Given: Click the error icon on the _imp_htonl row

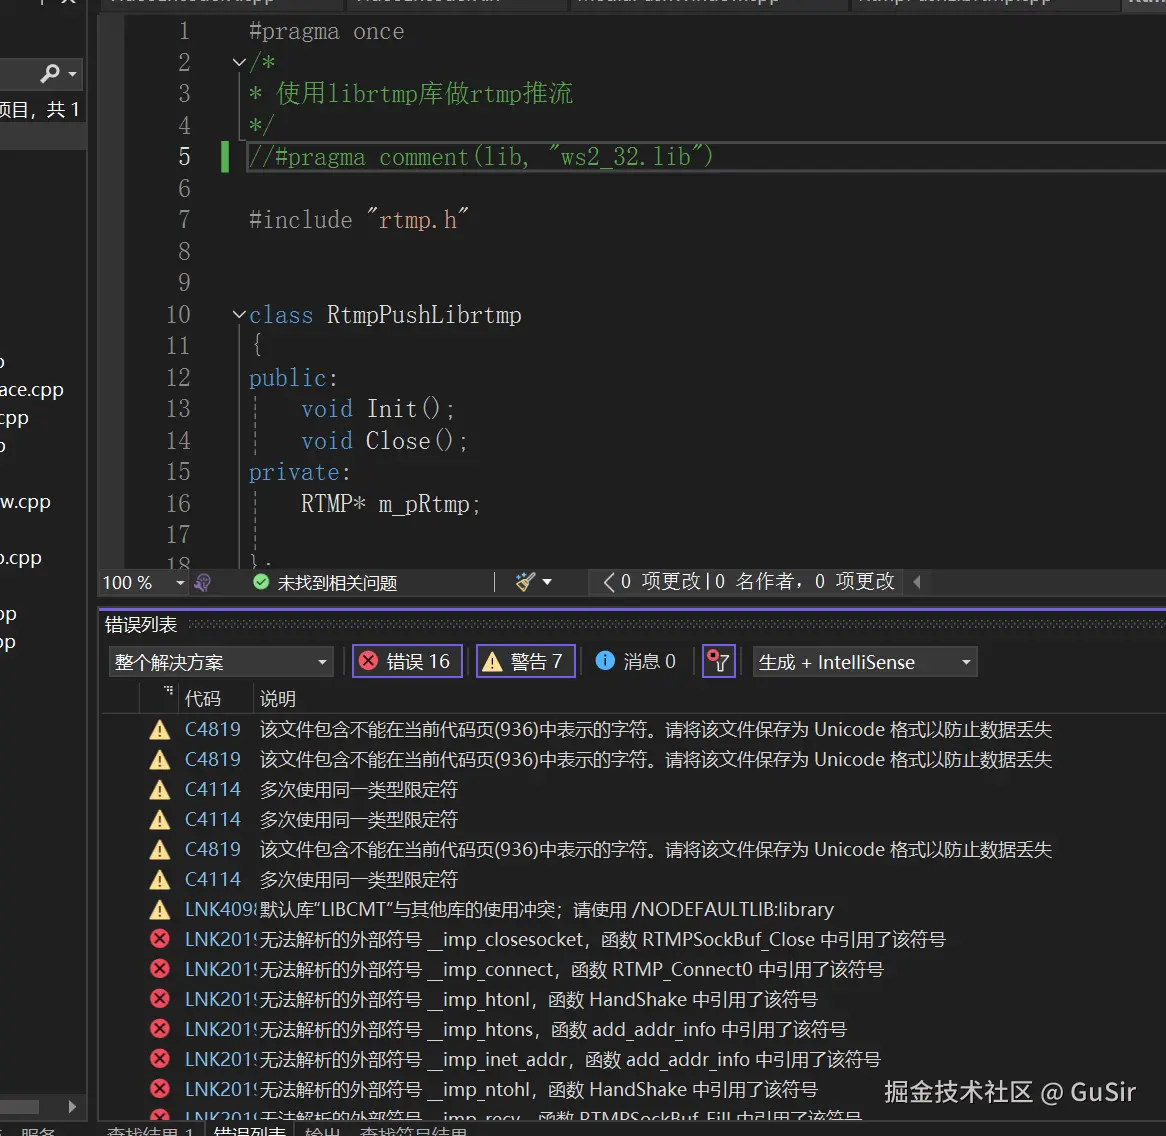Looking at the screenshot, I should click(x=159, y=998).
